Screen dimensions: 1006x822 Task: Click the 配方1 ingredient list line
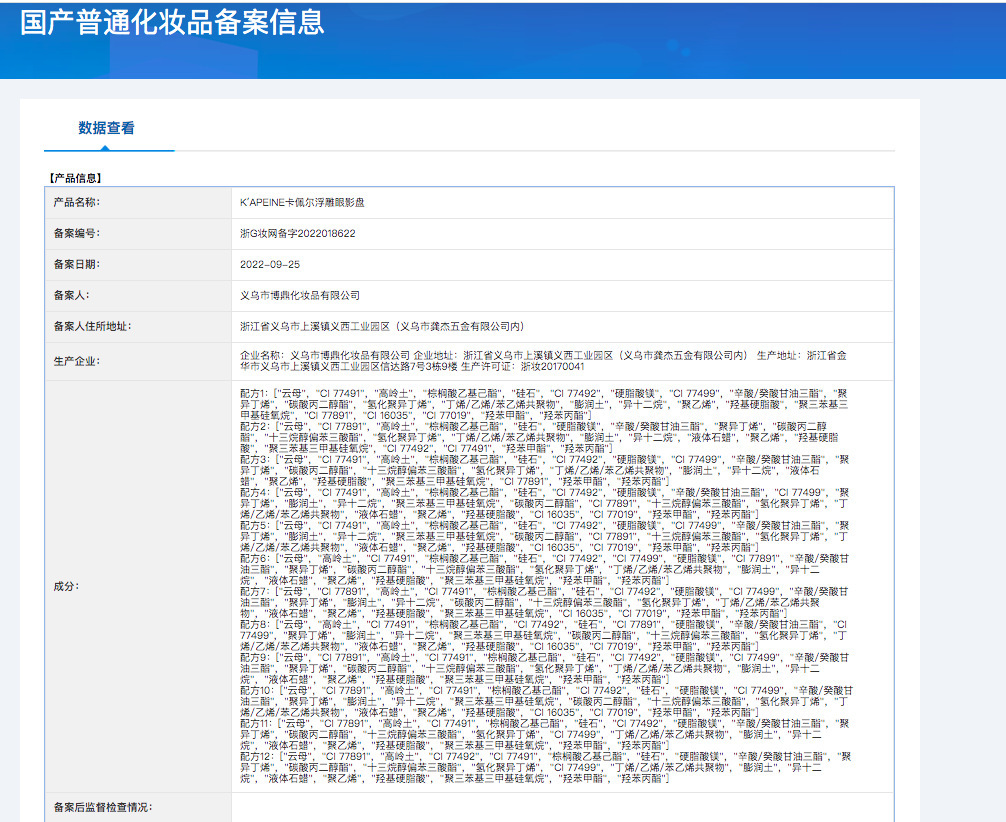pyautogui.click(x=544, y=404)
